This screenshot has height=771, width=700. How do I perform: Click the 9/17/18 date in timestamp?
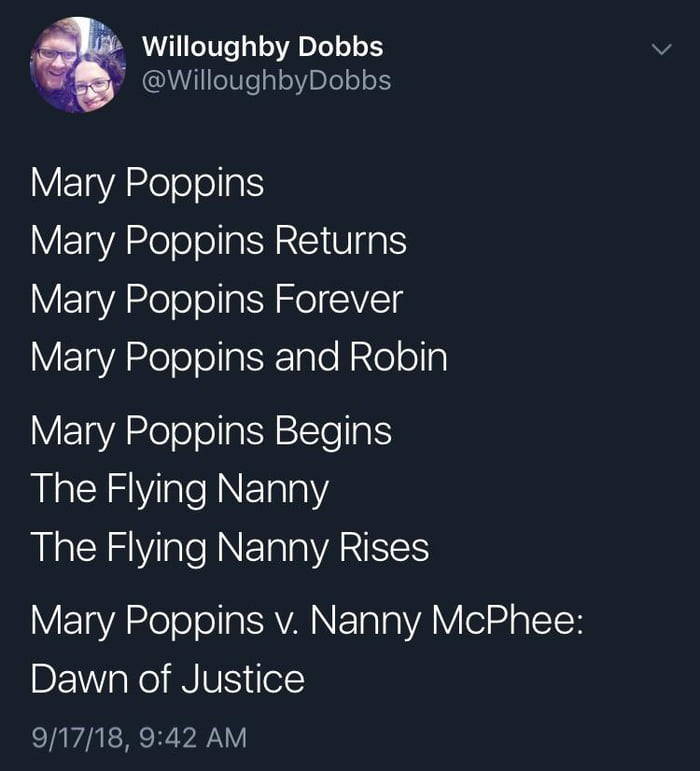coord(73,738)
